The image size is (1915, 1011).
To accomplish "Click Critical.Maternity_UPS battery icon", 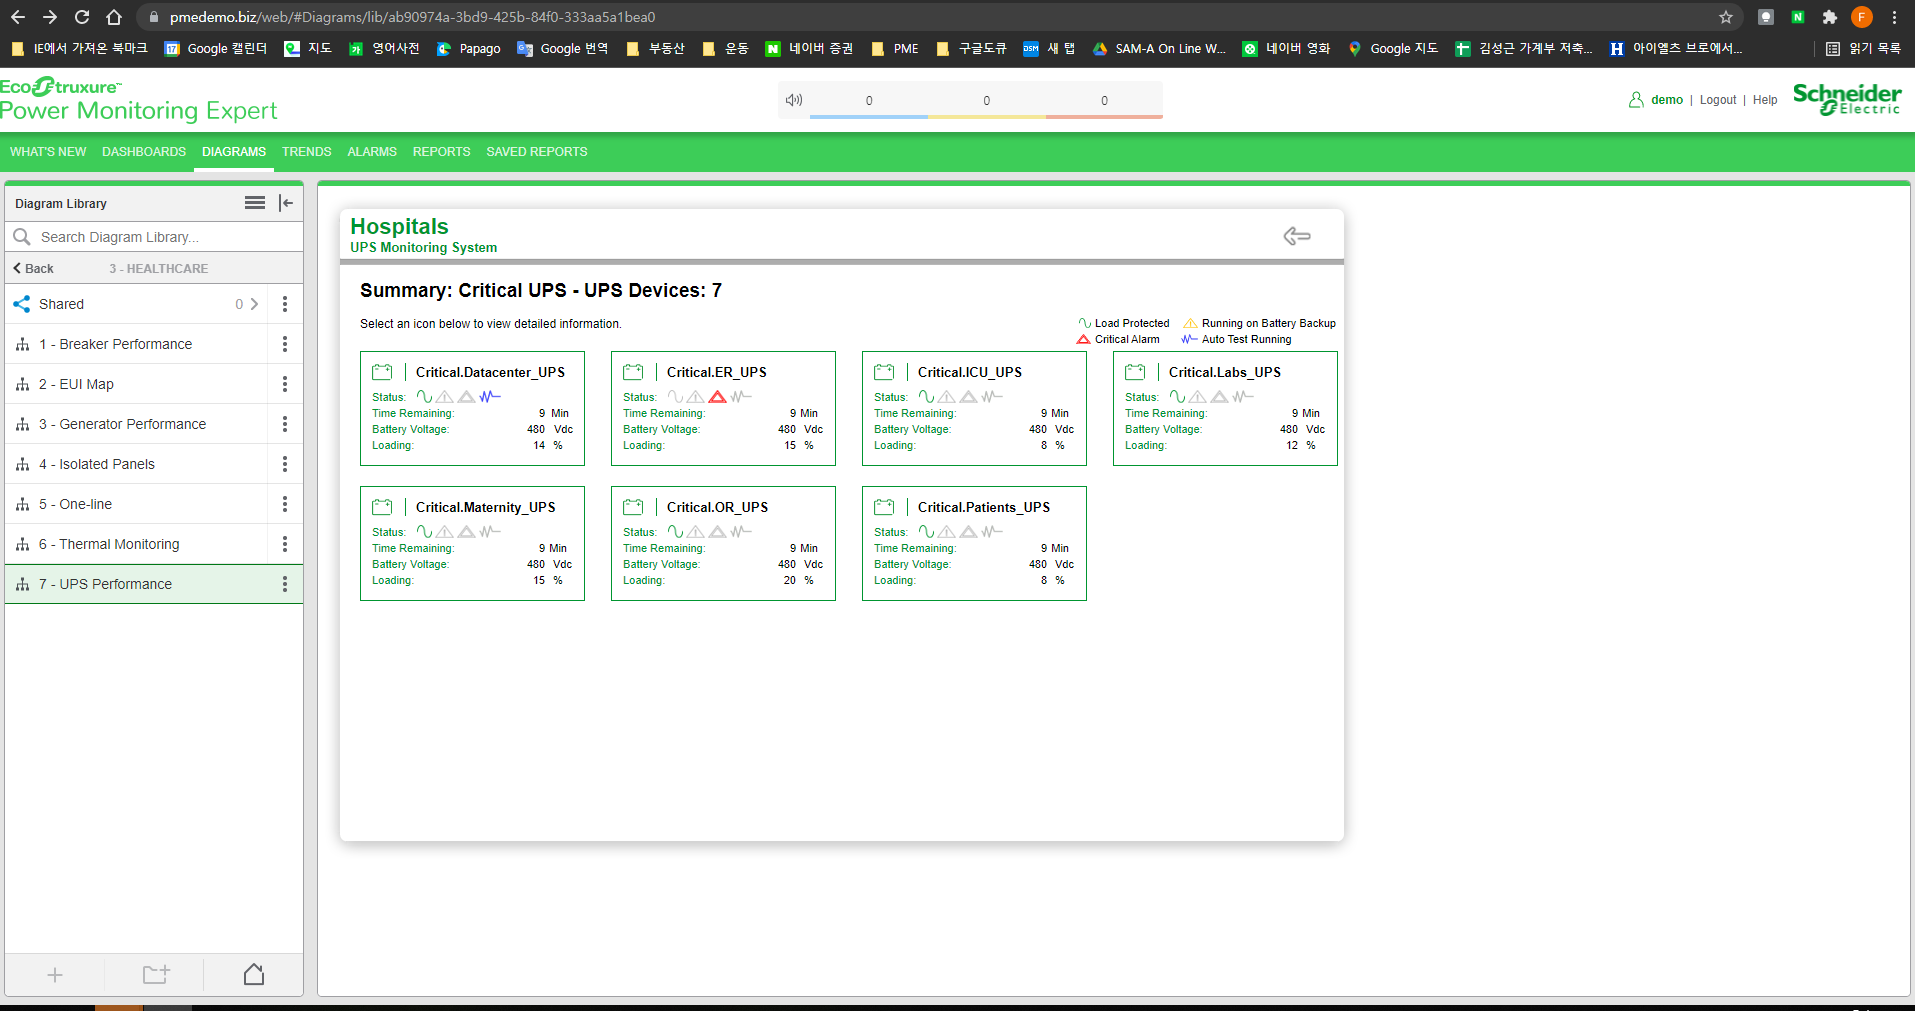I will 382,507.
